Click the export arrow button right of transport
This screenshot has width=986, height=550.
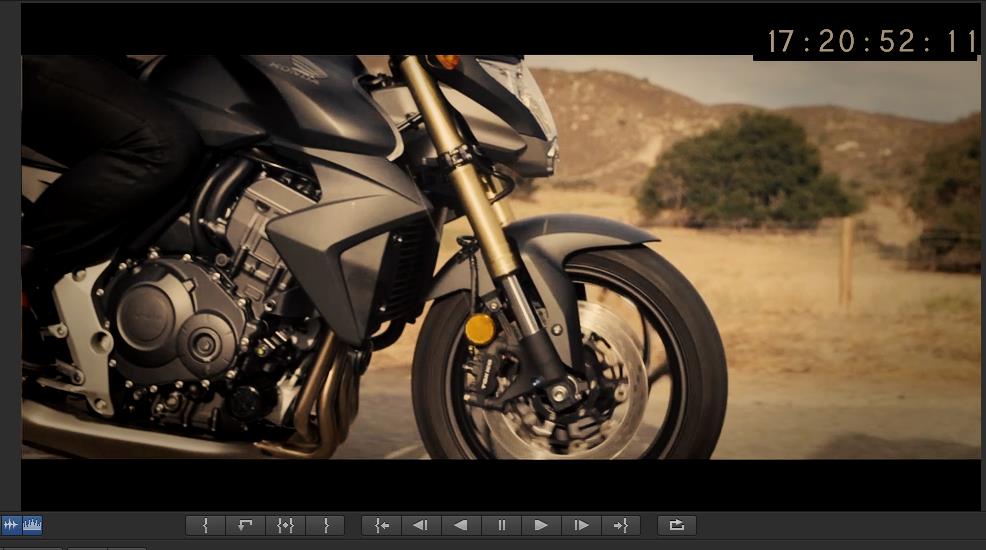tap(677, 525)
